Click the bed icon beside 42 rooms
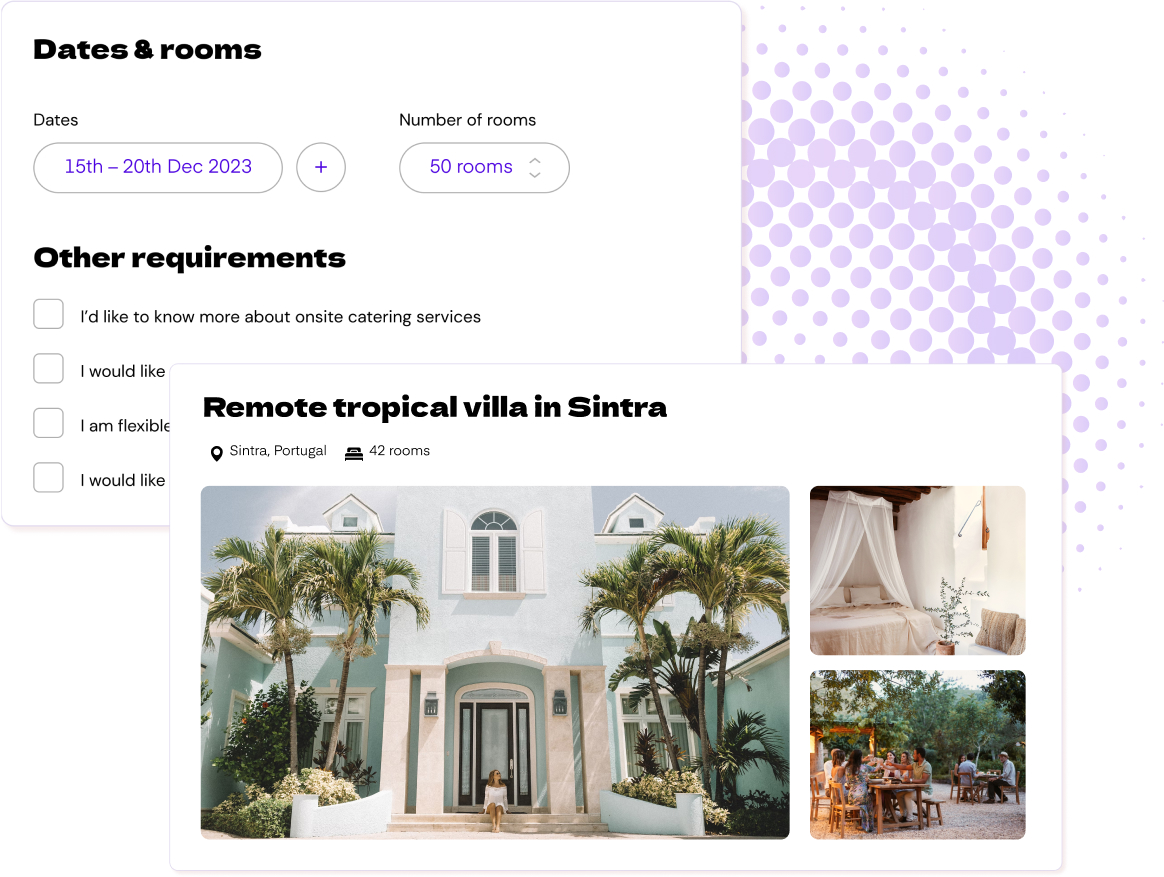 [x=354, y=453]
